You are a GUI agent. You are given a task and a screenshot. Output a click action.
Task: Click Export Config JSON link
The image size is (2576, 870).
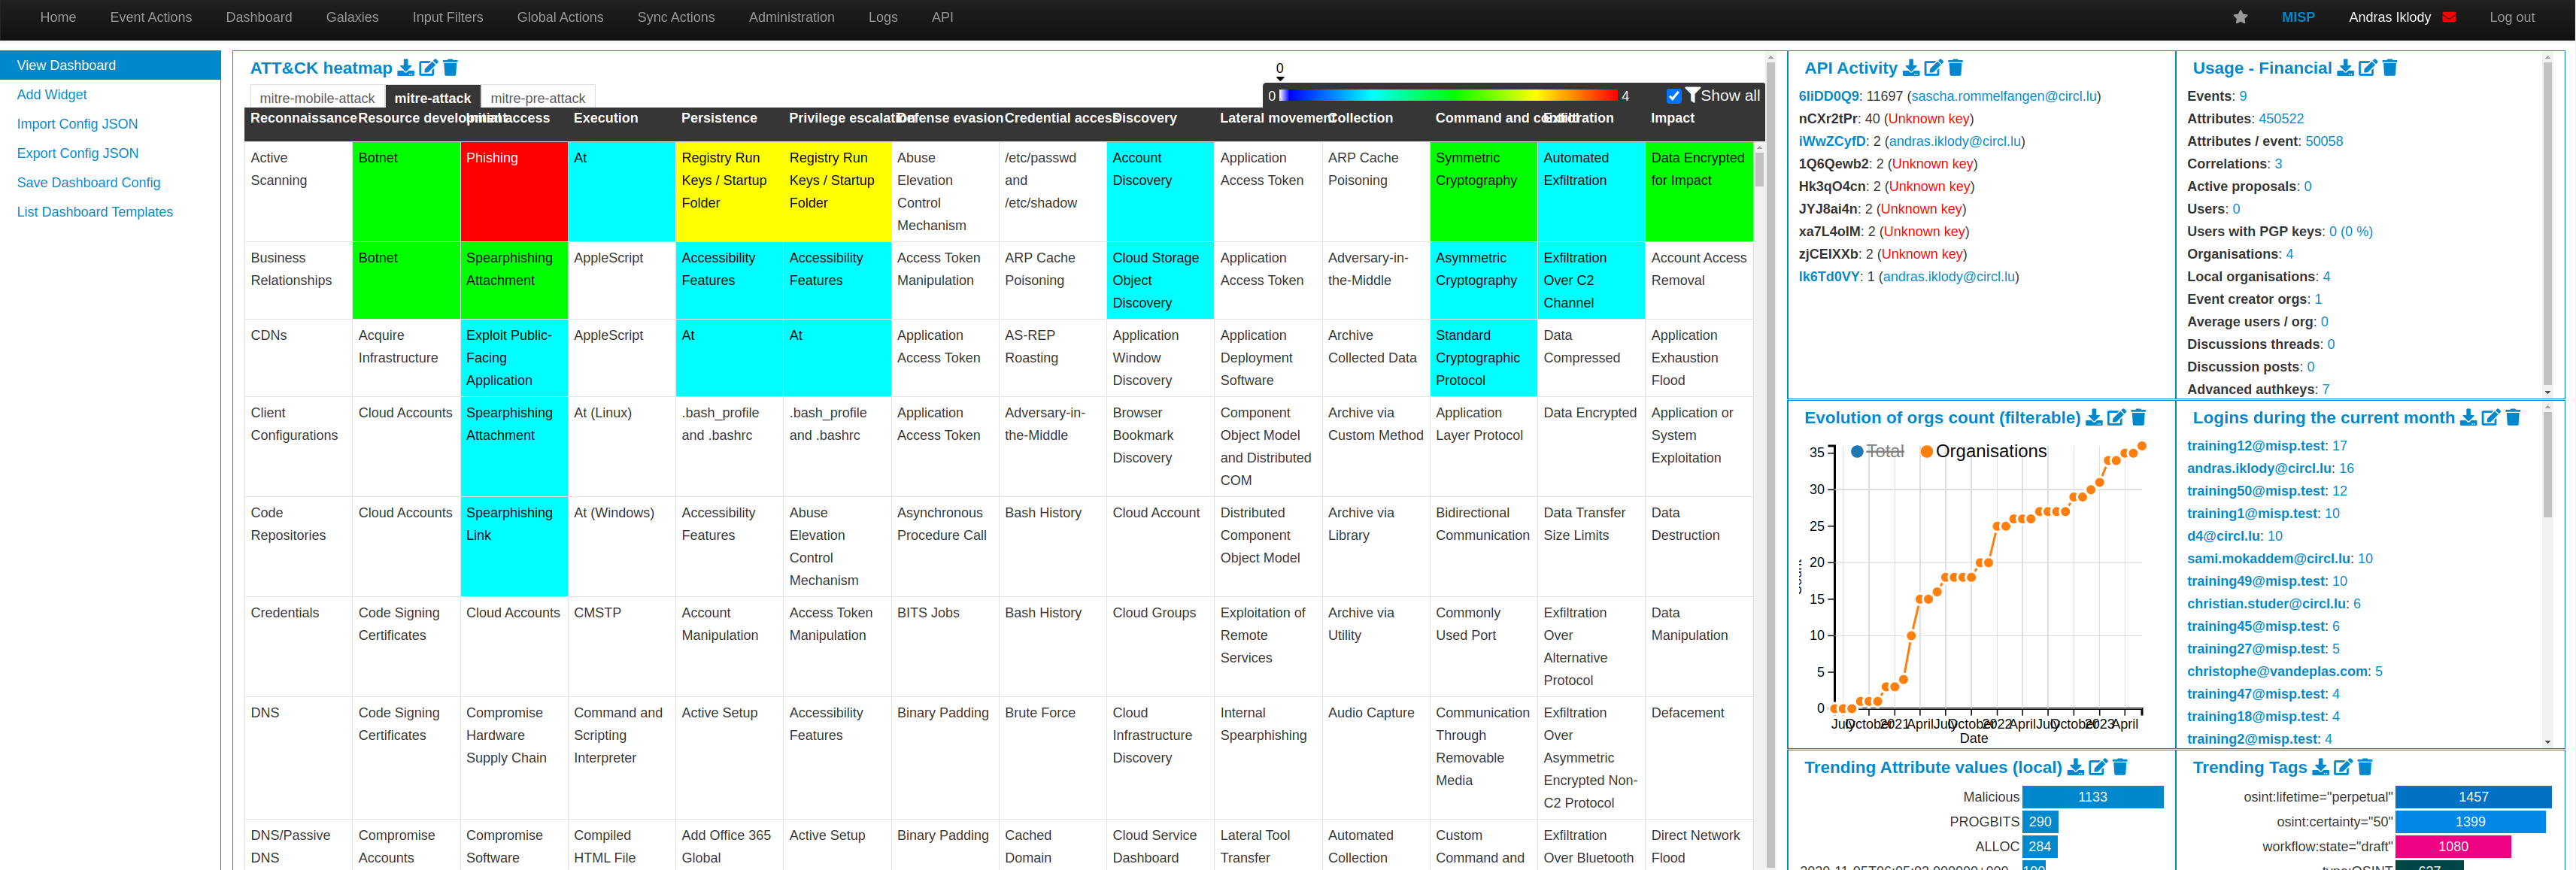78,153
